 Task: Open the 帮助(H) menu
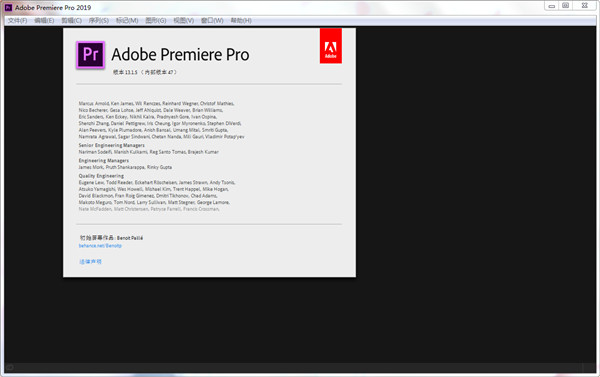pos(241,21)
